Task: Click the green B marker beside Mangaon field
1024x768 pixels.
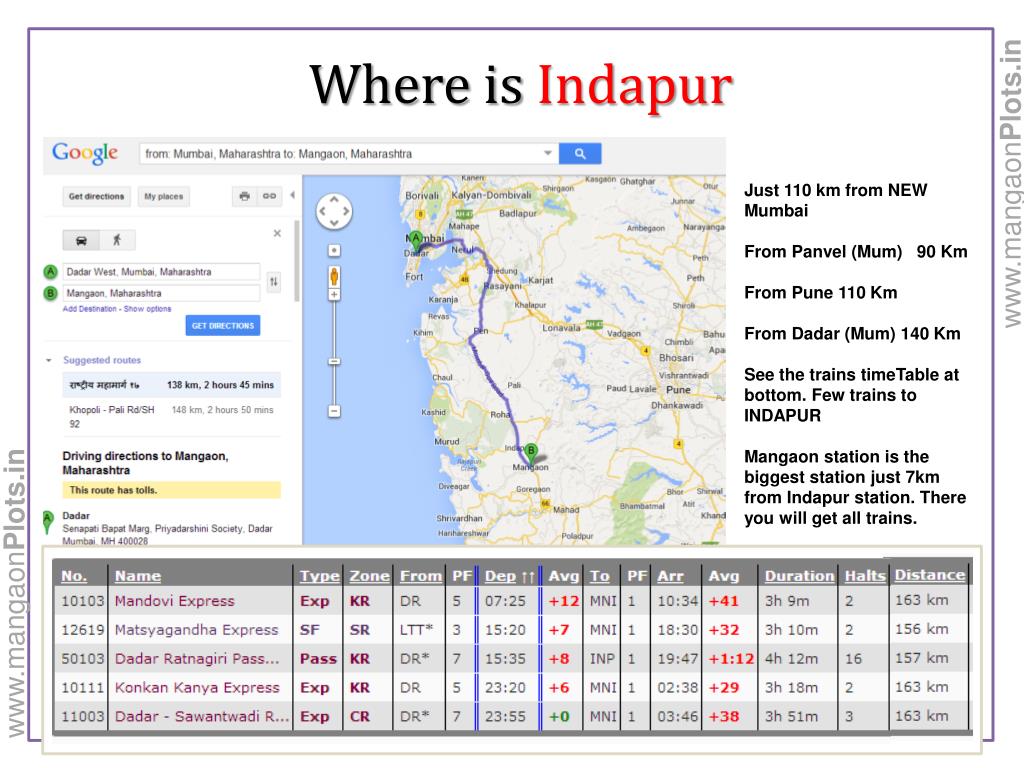Action: [50, 293]
